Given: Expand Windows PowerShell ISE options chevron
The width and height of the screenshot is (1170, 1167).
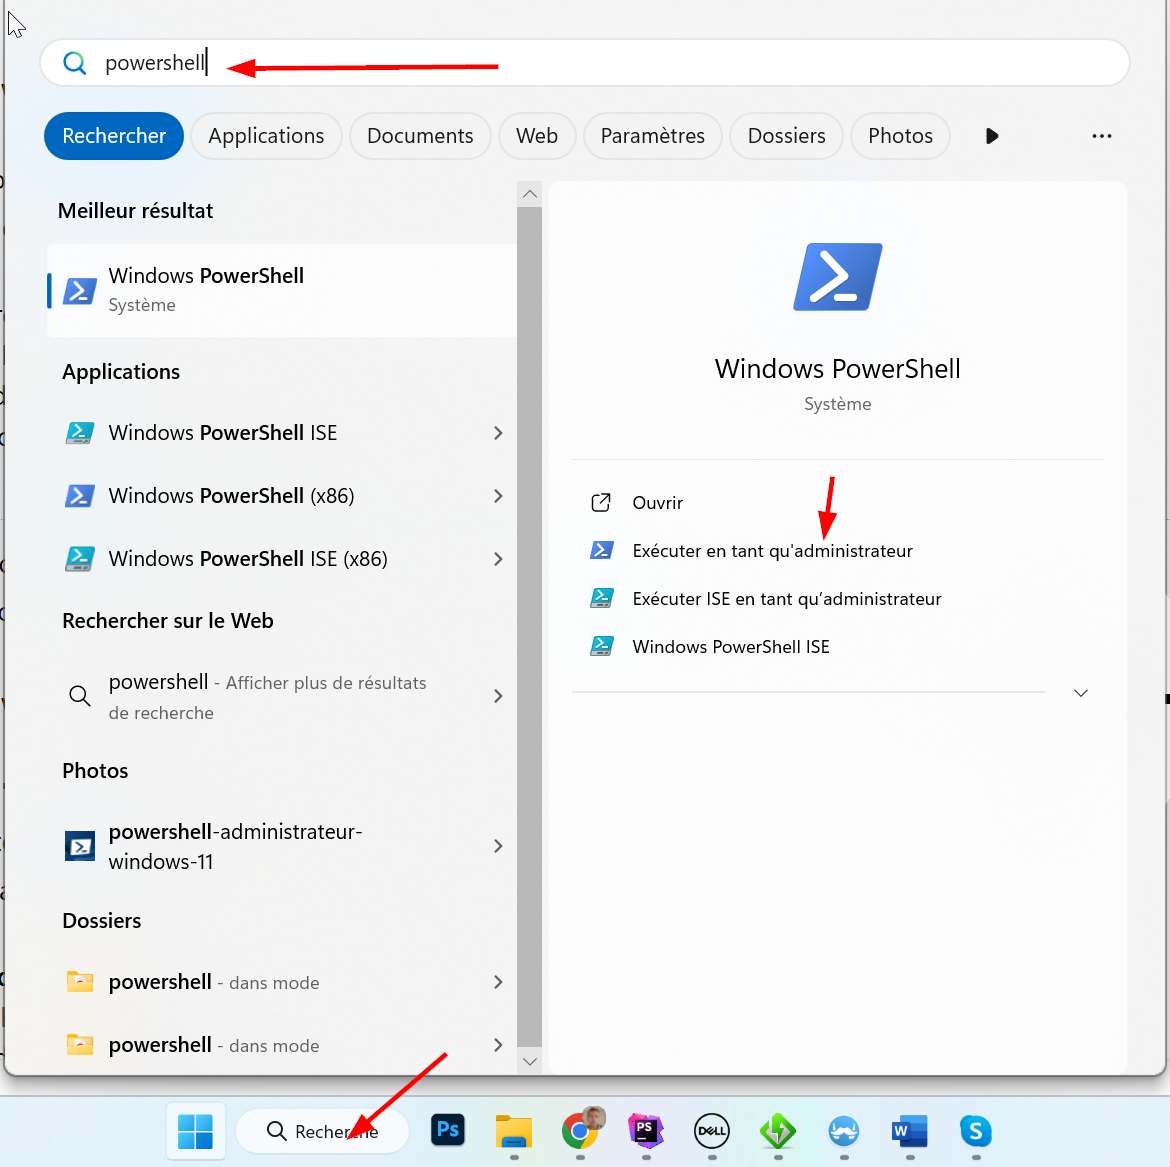Looking at the screenshot, I should click(498, 433).
